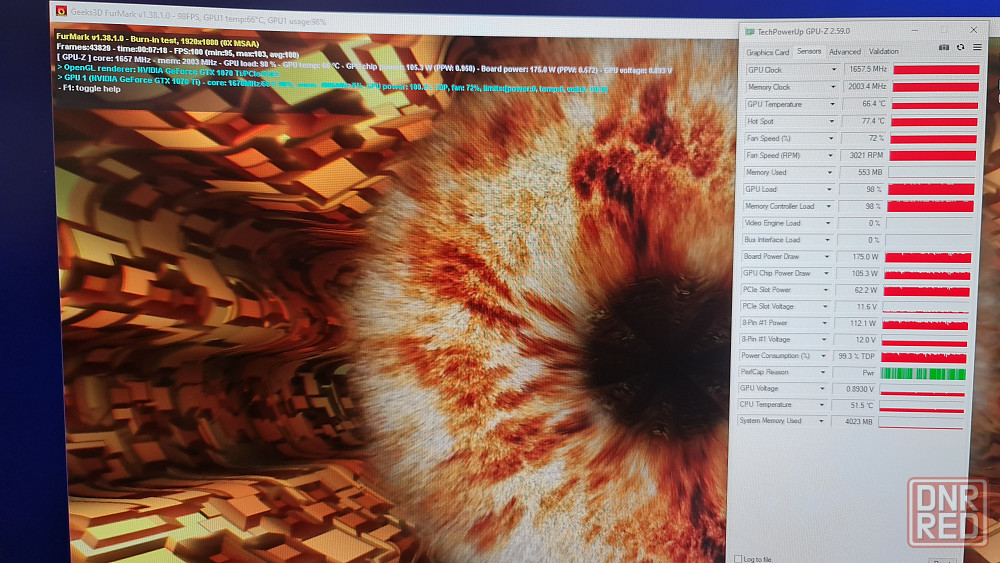Open the GPU-Z hamburger menu icon
This screenshot has height=563, width=1000.
click(977, 47)
